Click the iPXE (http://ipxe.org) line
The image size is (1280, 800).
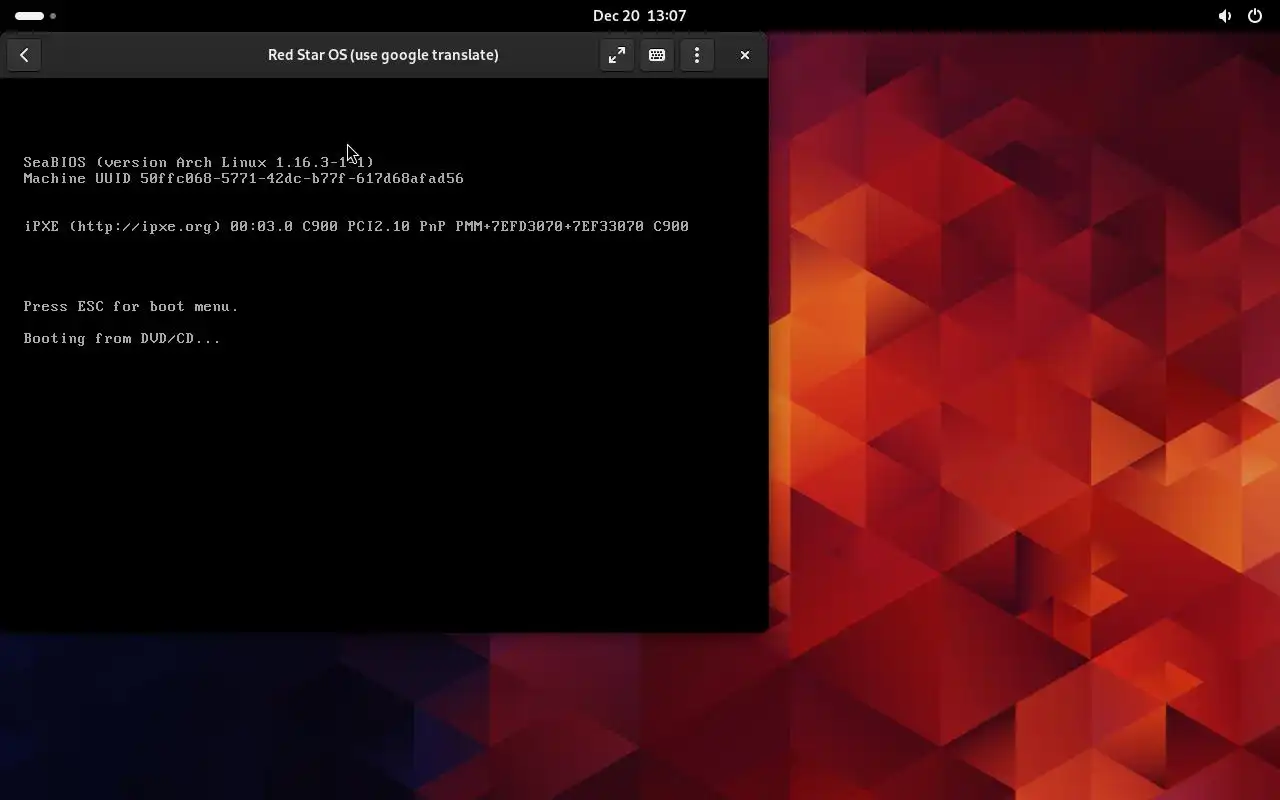point(356,226)
